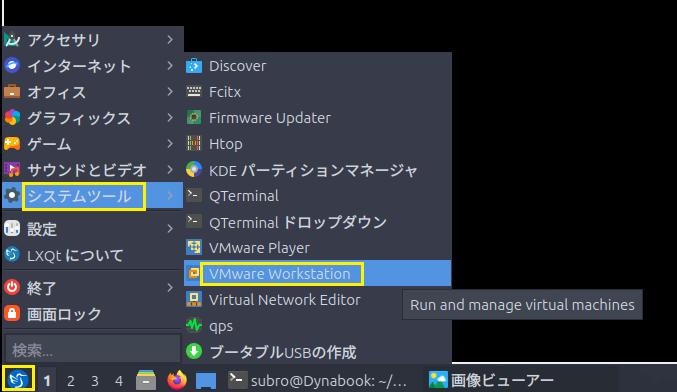
Task: Launch the file manager from the panel
Action: [146, 380]
